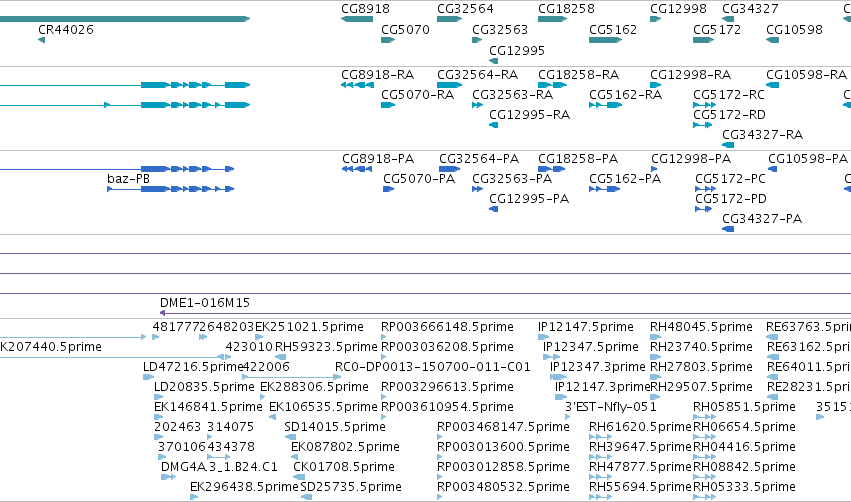Click the EK296438.5prime EST label
Viewport: 851px width, 502px height.
[x=244, y=487]
